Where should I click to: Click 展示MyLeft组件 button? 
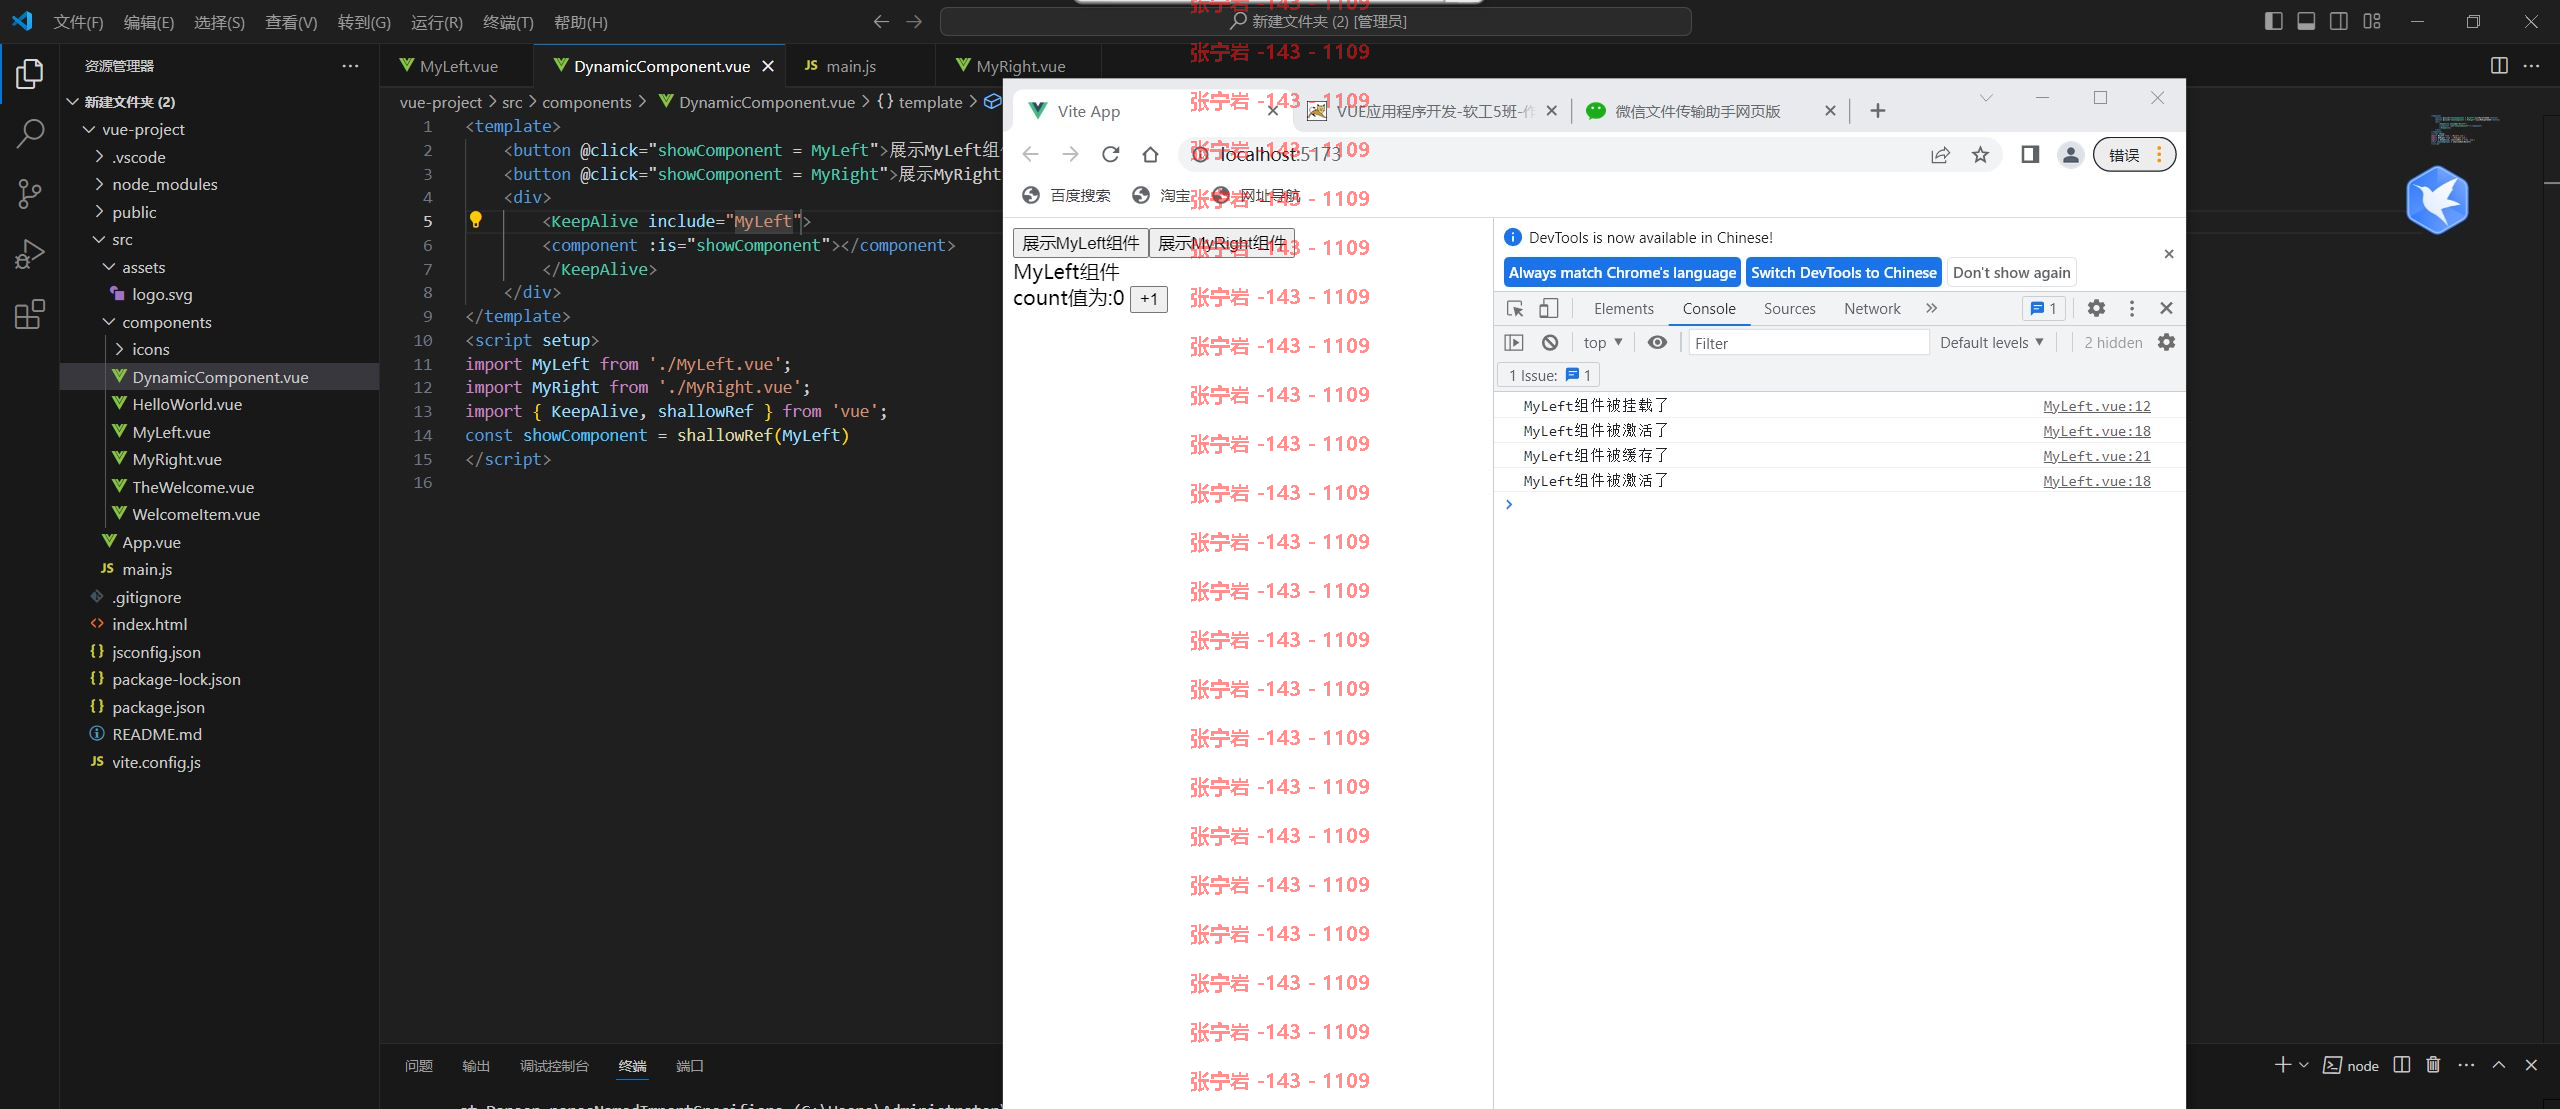pyautogui.click(x=1081, y=243)
